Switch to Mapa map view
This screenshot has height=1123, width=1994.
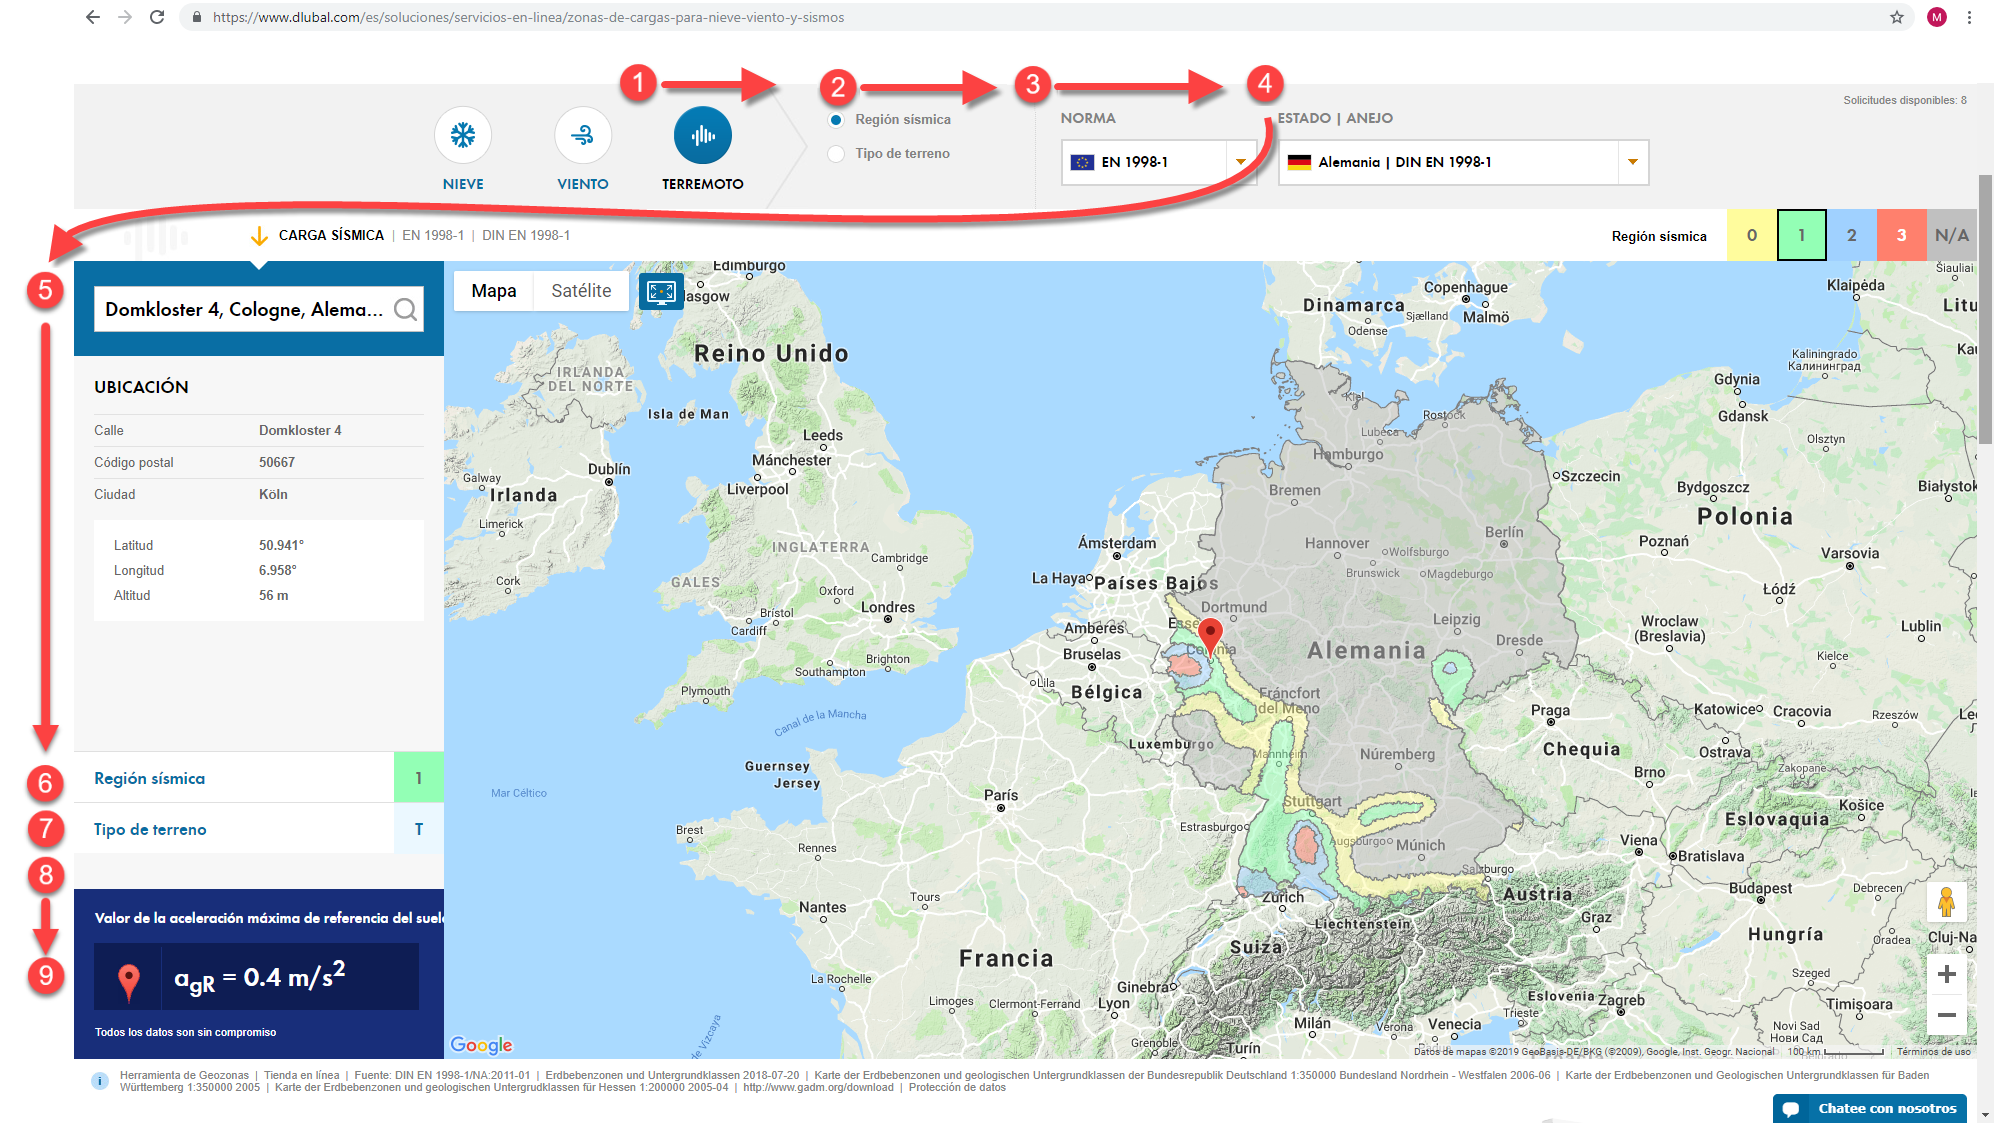[494, 291]
